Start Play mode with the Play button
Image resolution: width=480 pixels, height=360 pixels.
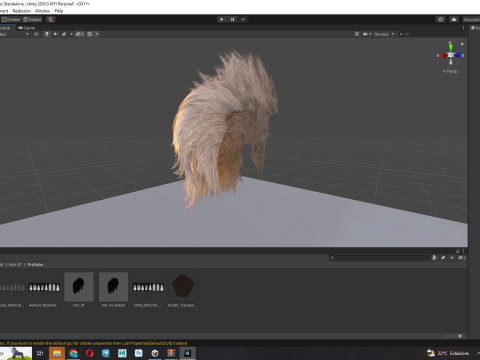coord(222,19)
